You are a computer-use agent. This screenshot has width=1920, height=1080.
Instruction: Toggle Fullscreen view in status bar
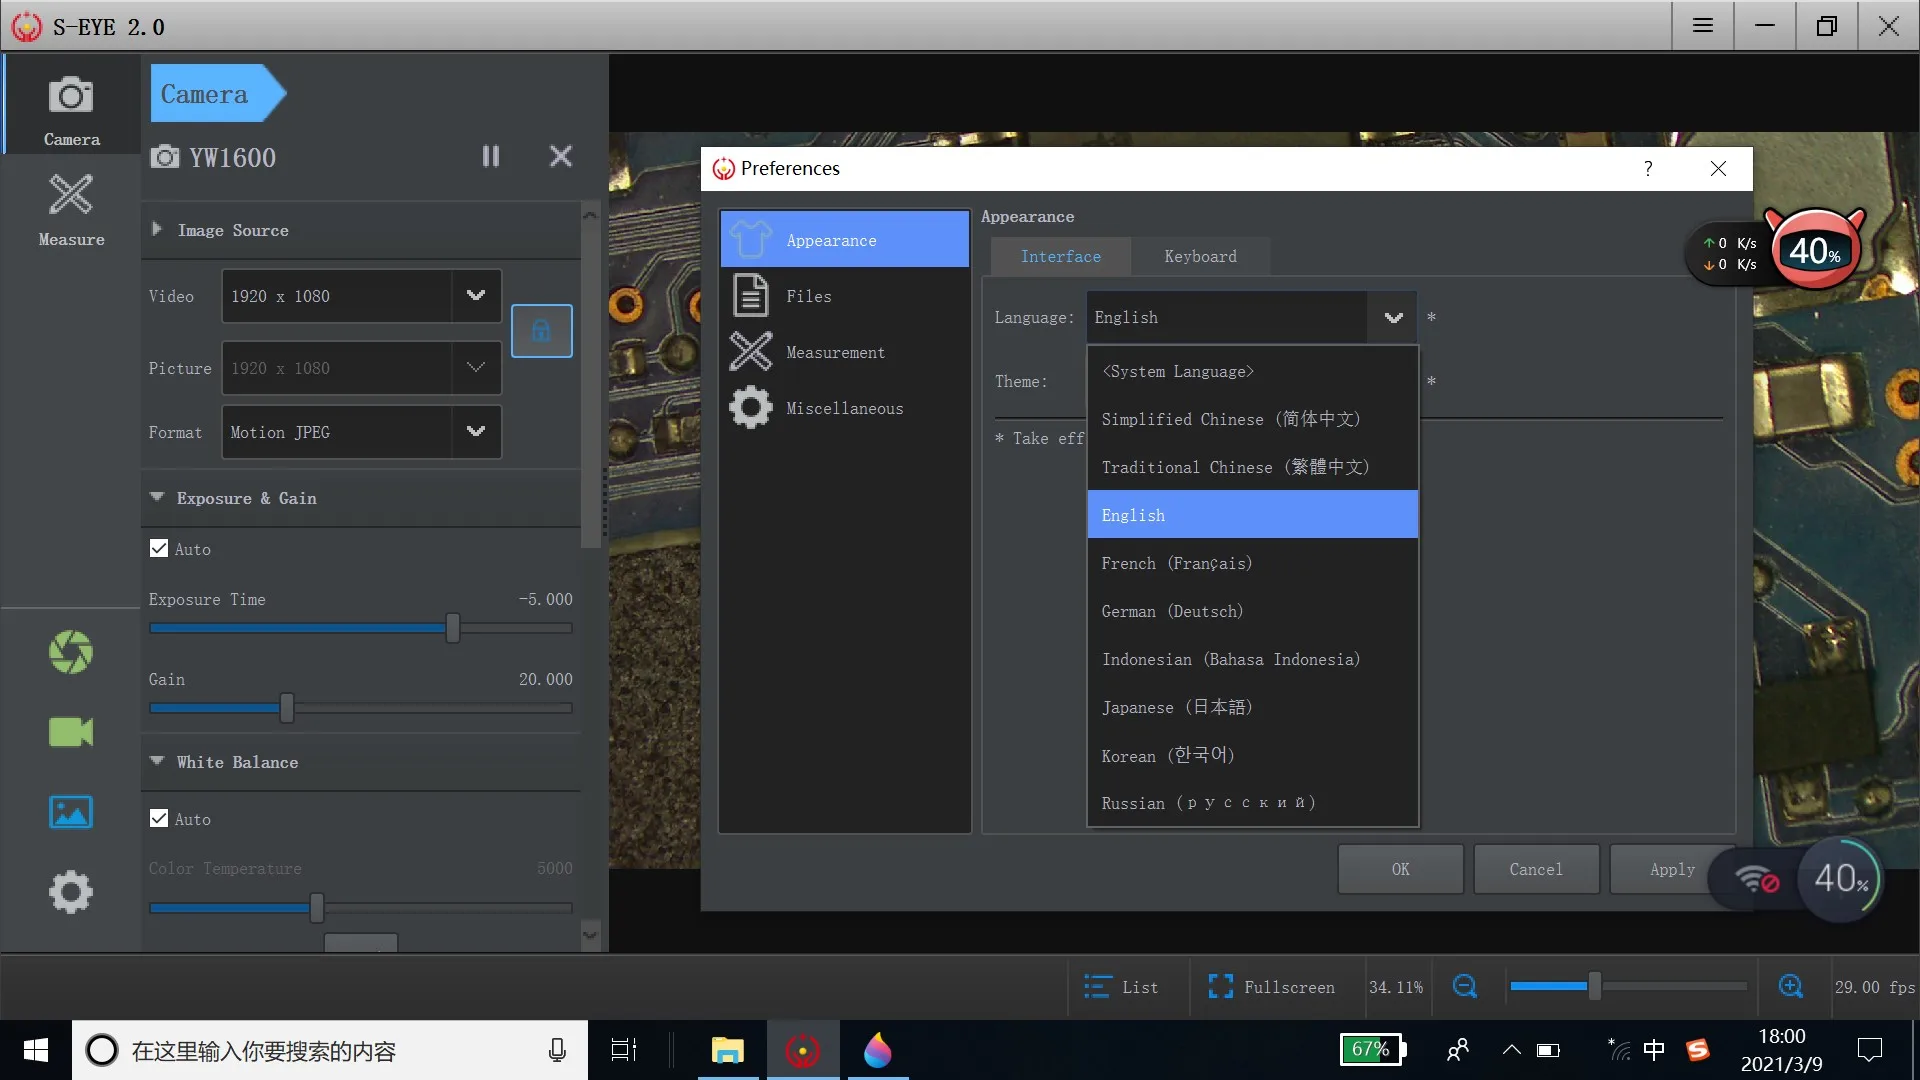click(1271, 987)
